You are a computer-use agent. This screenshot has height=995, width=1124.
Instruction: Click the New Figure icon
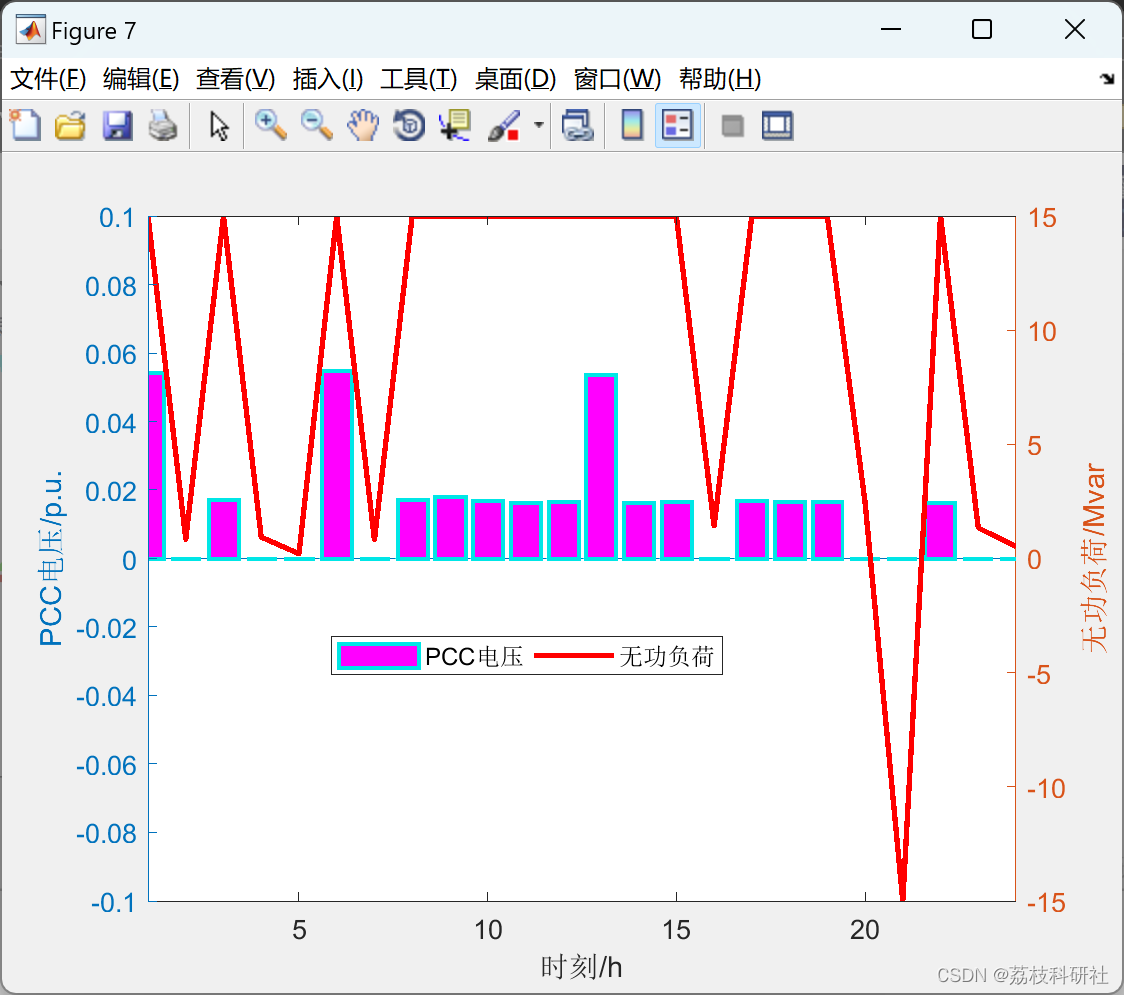[25, 126]
